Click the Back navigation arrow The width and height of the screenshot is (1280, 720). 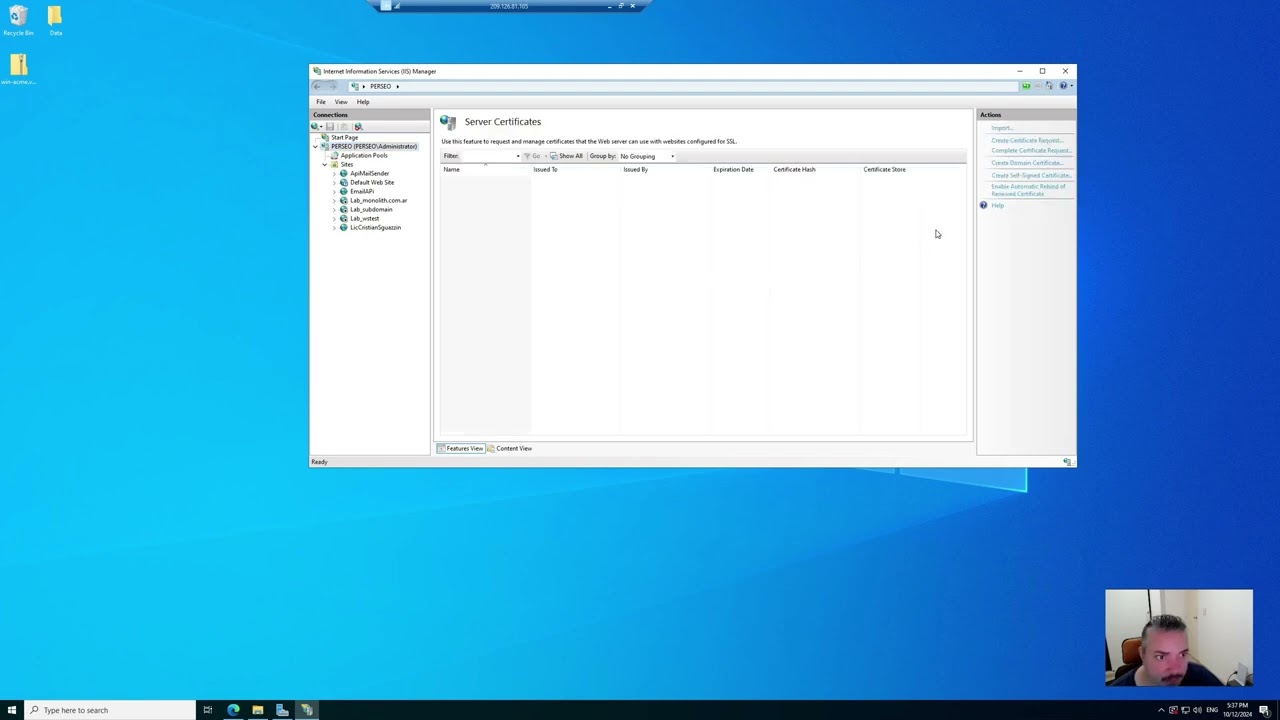pyautogui.click(x=318, y=86)
